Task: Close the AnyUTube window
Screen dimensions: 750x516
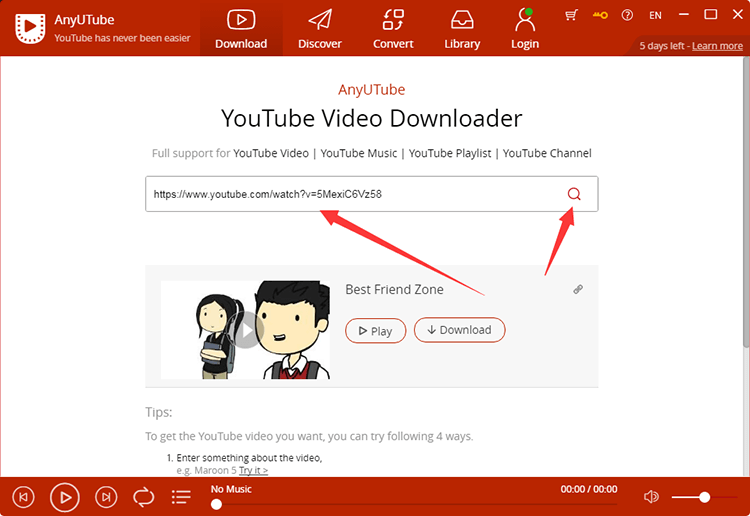Action: pos(738,15)
